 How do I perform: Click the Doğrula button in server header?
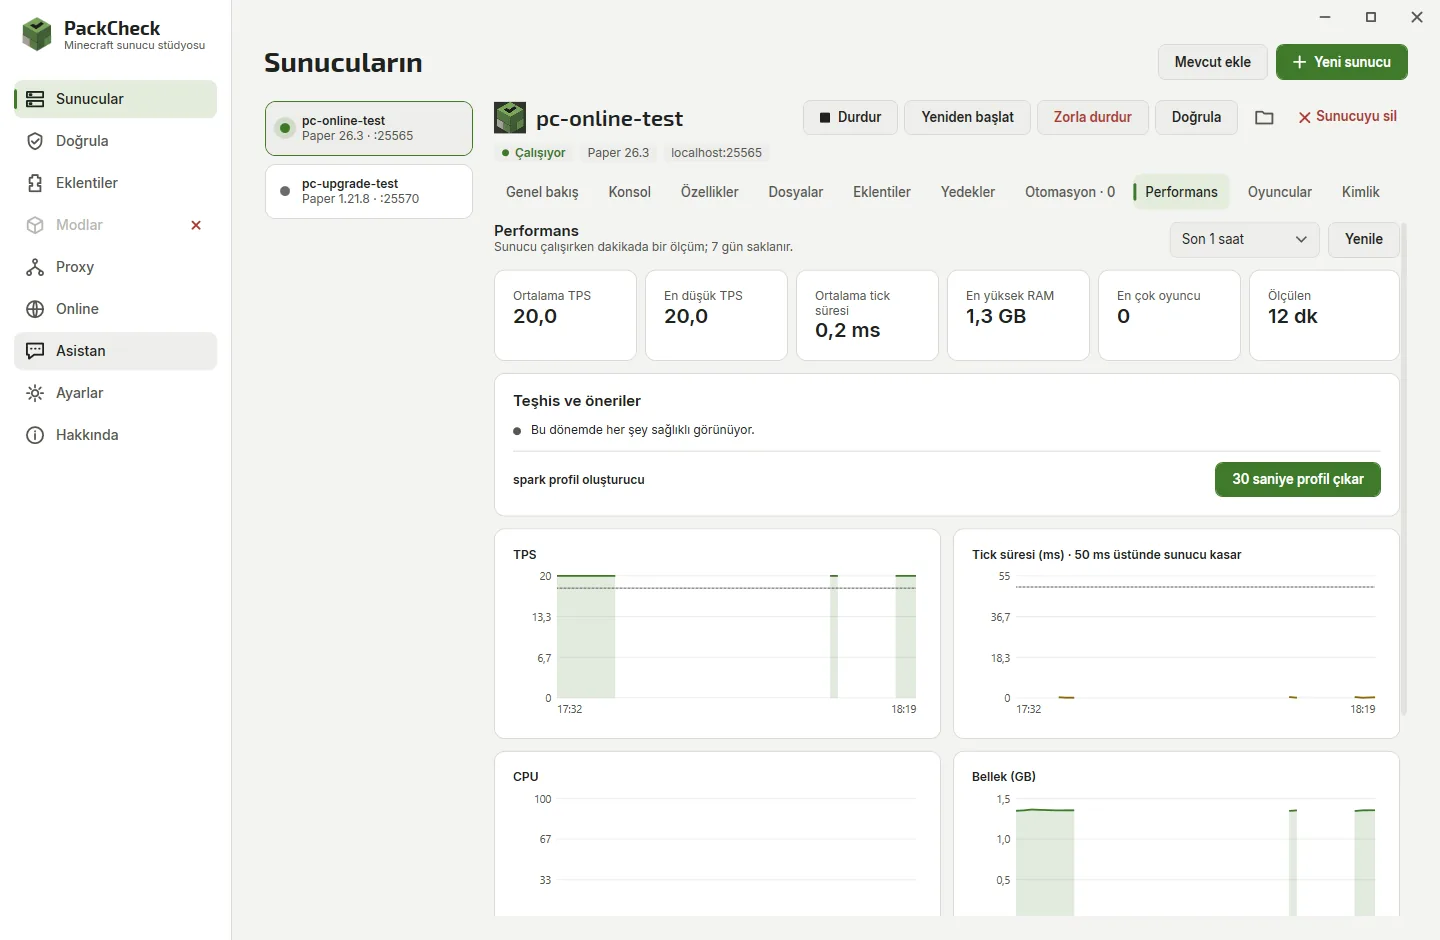point(1196,117)
